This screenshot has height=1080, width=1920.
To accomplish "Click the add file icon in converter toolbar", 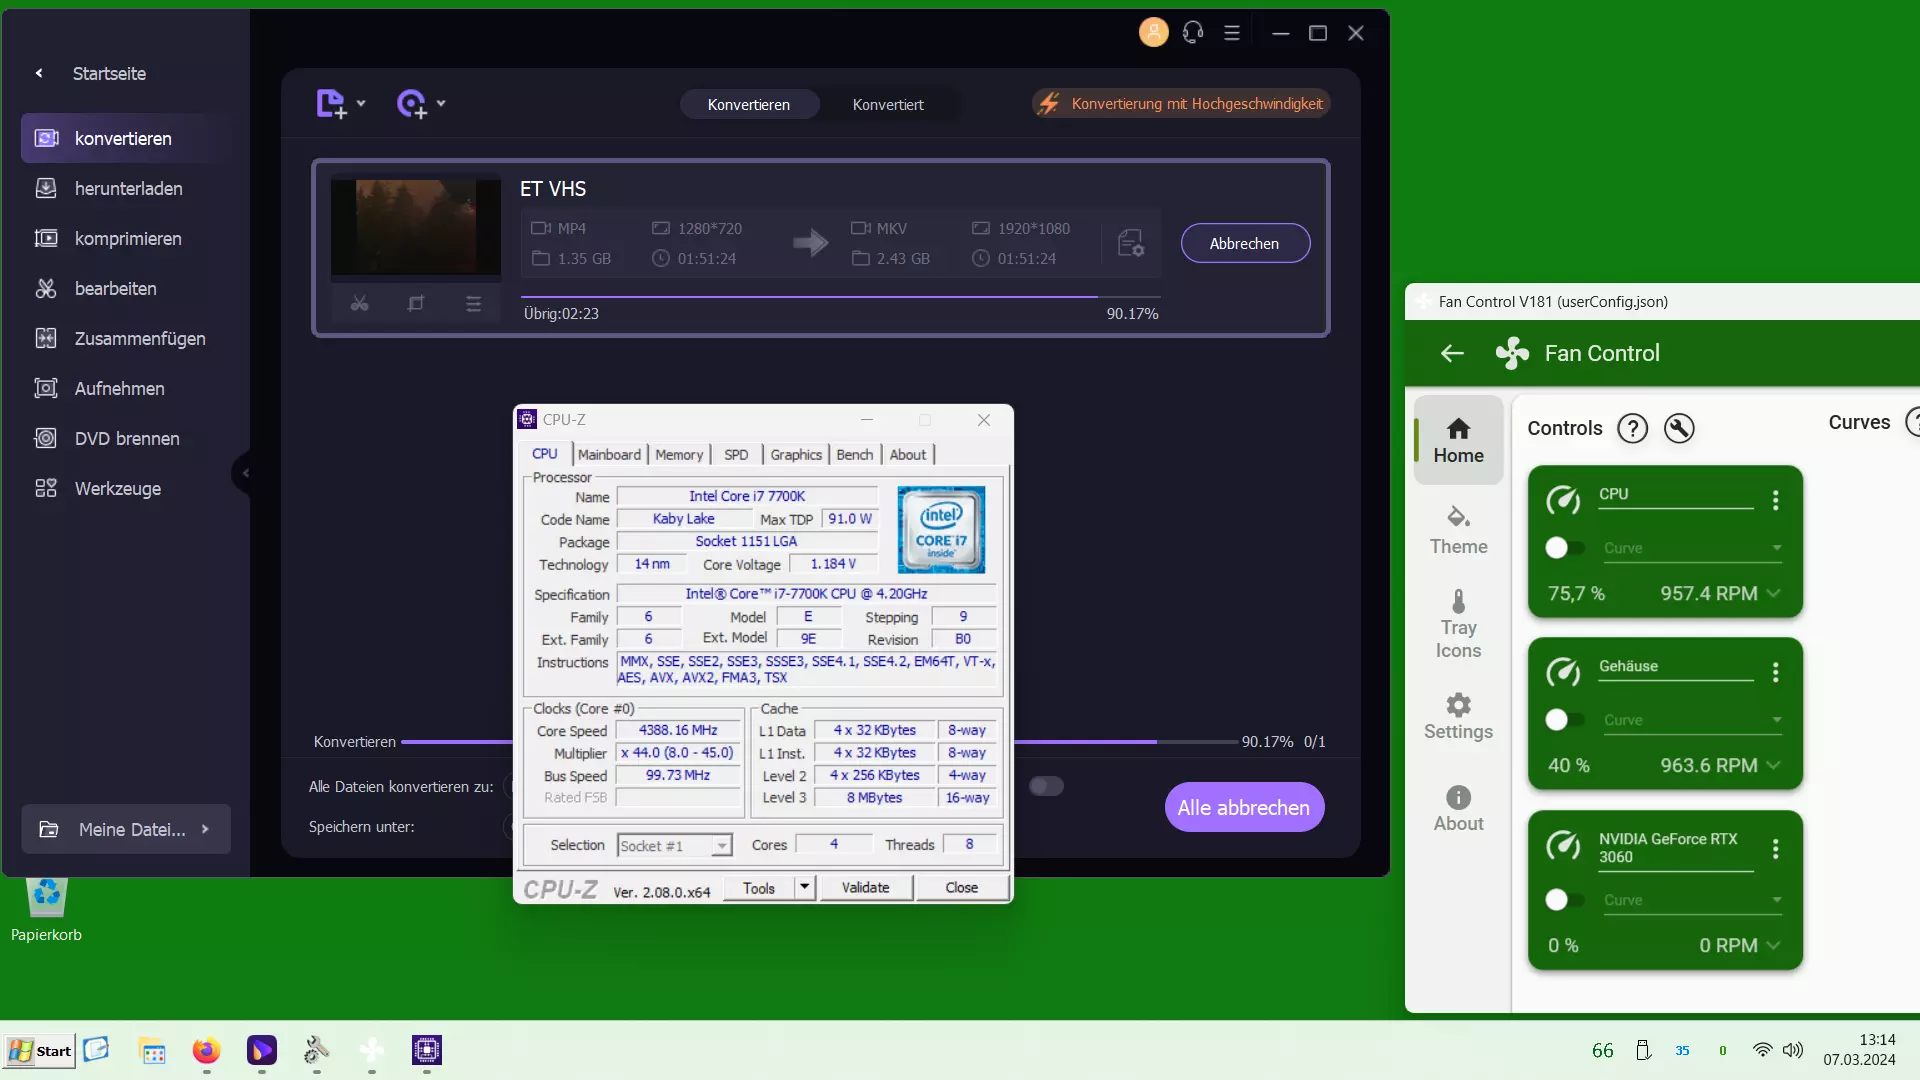I will click(331, 103).
